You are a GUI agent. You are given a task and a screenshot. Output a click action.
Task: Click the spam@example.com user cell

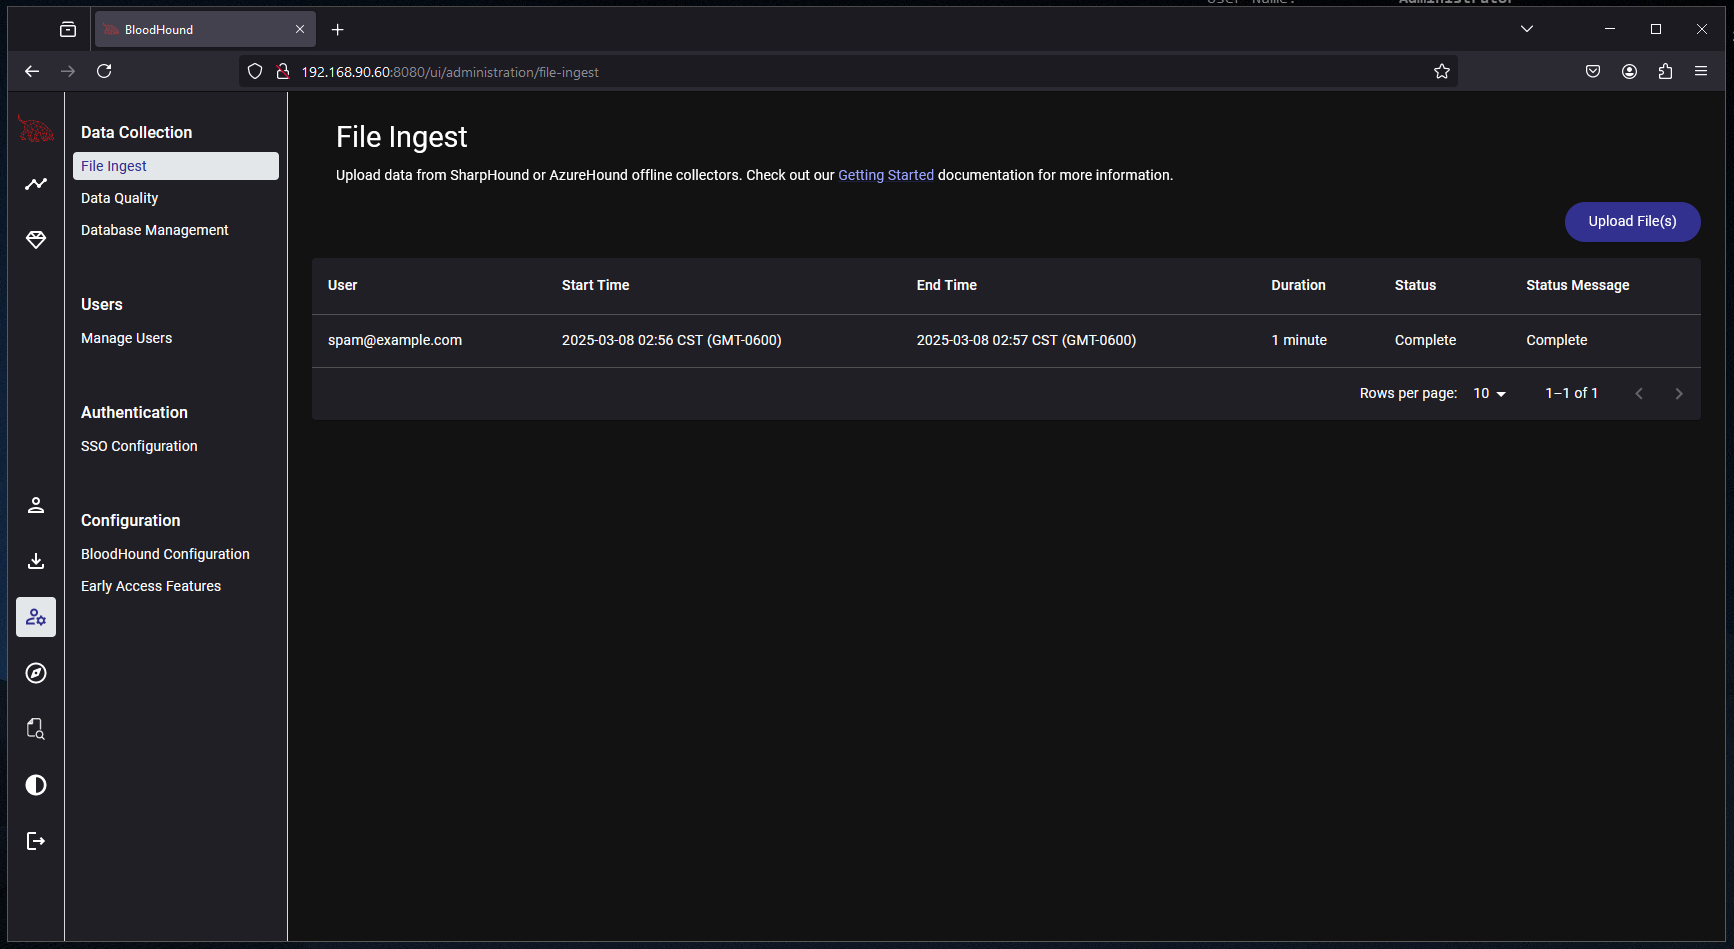(395, 340)
